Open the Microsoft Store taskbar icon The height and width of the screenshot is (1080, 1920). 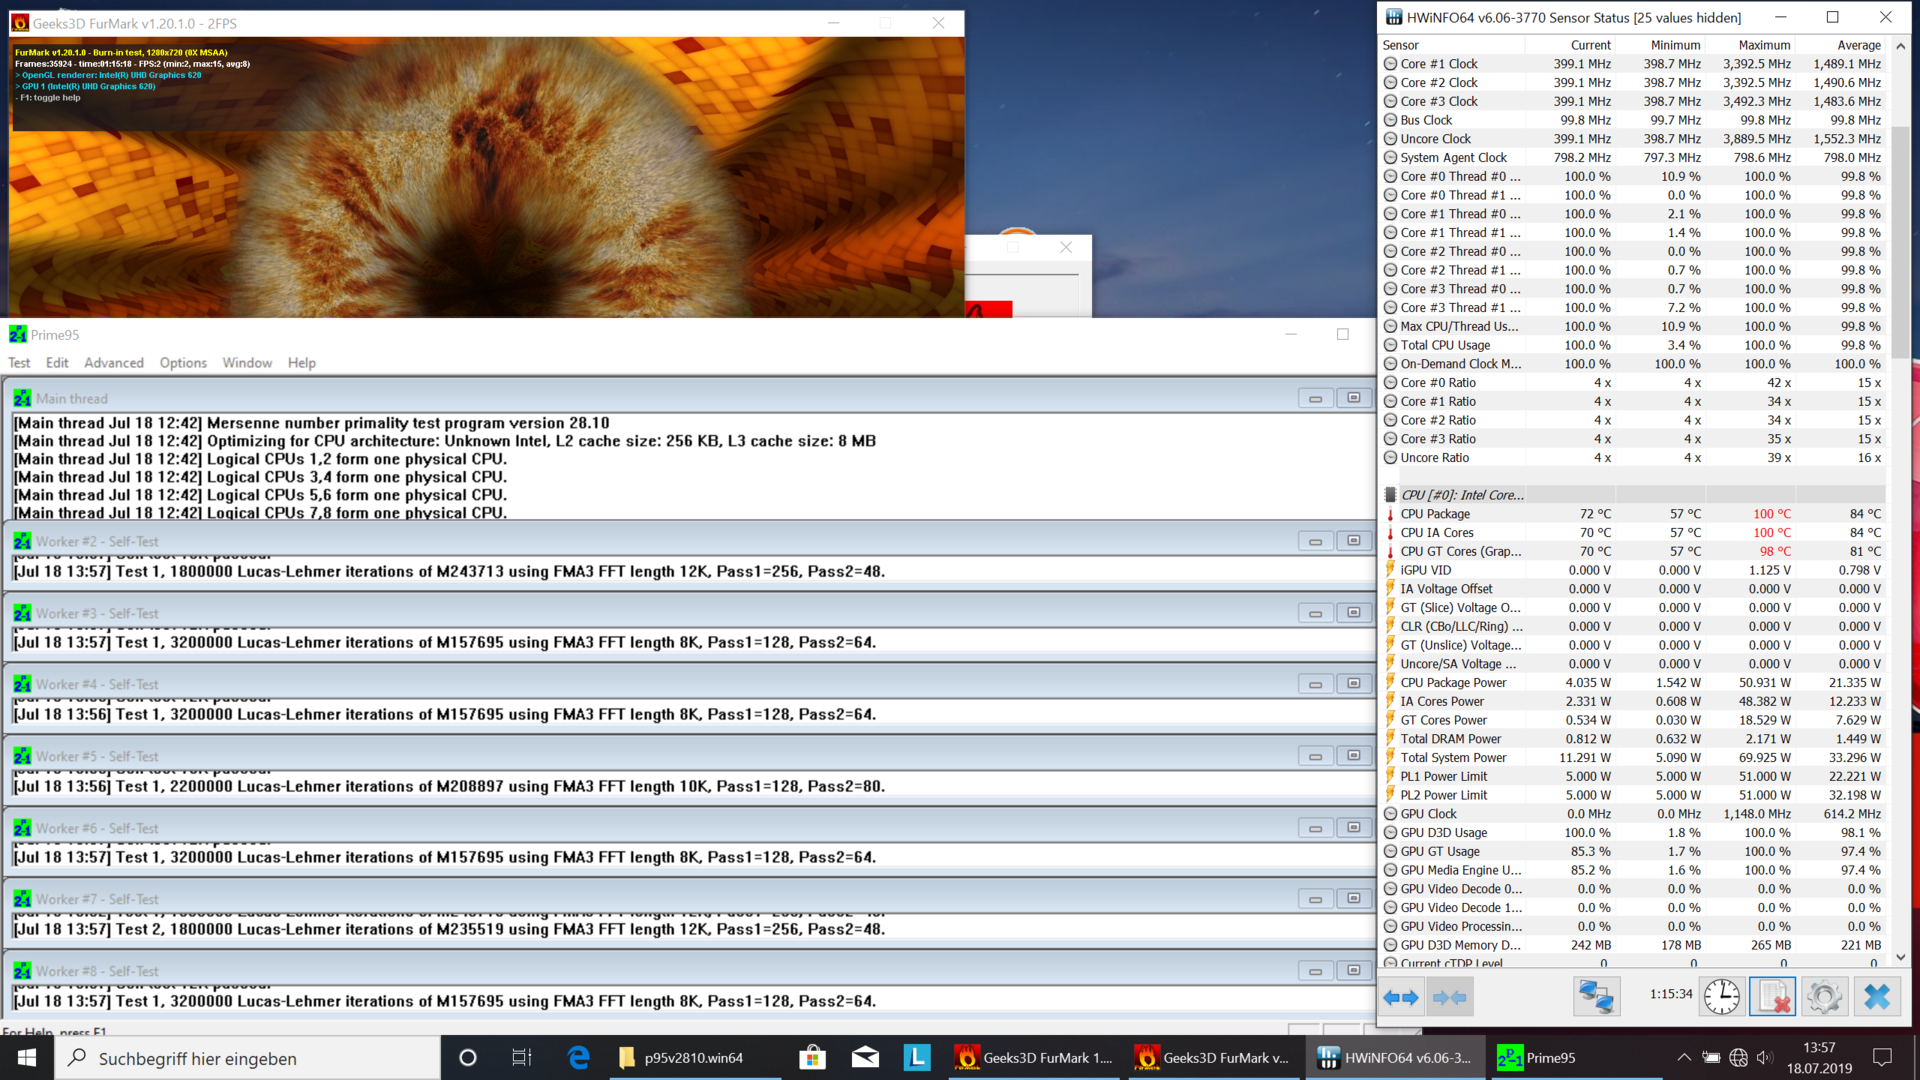point(812,1057)
